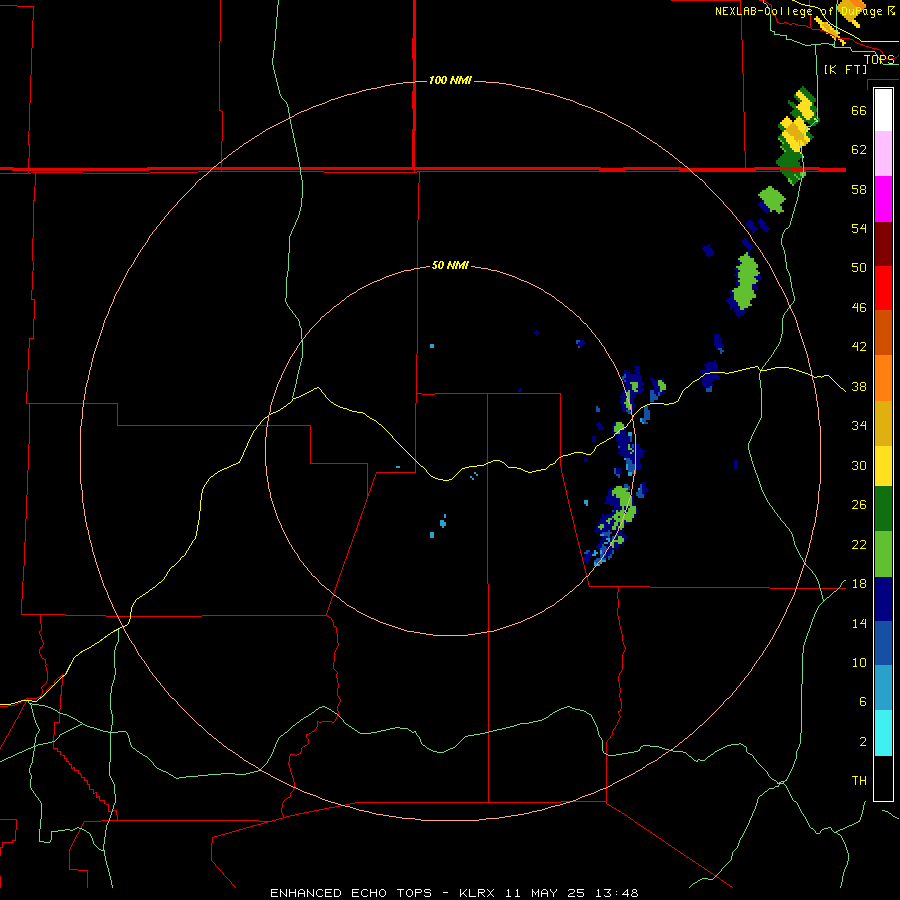Select the magenta legend color swatch
900x900 pixels.
coord(883,199)
